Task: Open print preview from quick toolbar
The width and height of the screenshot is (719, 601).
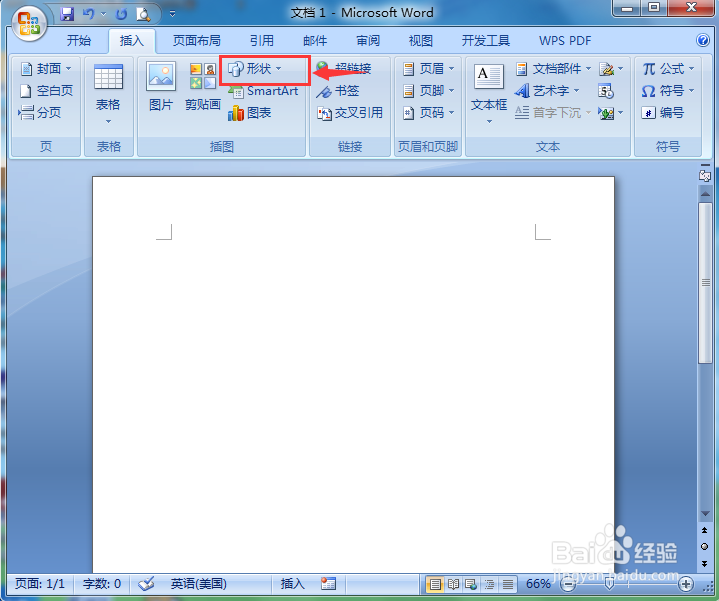Action: (144, 15)
